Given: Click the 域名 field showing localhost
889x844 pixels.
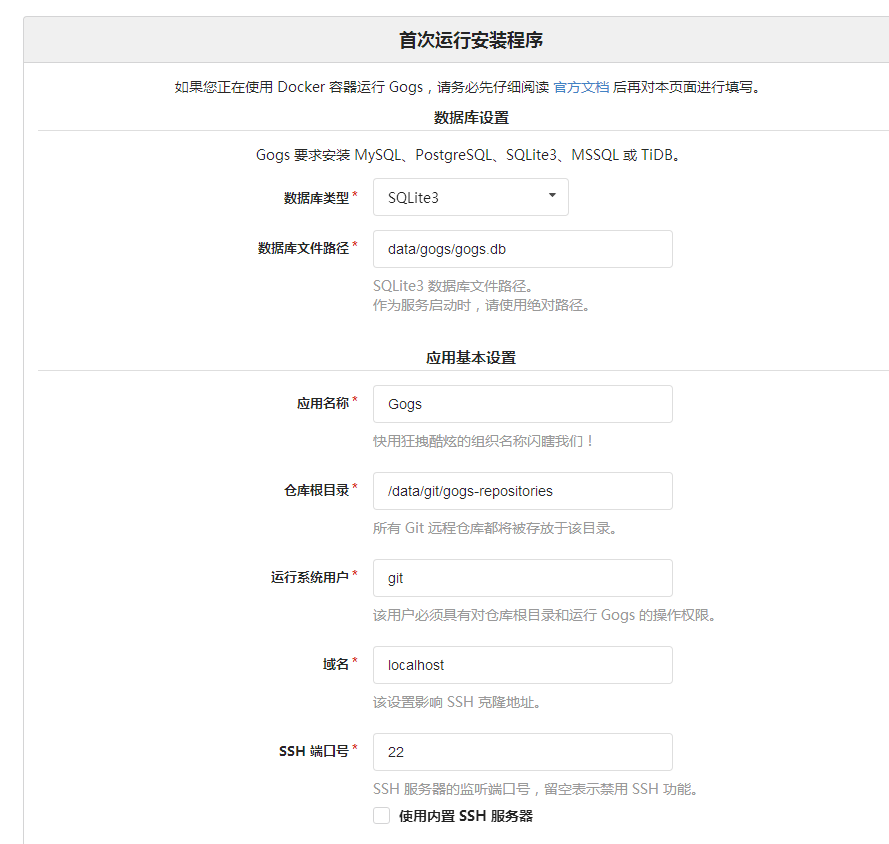Looking at the screenshot, I should (x=522, y=665).
